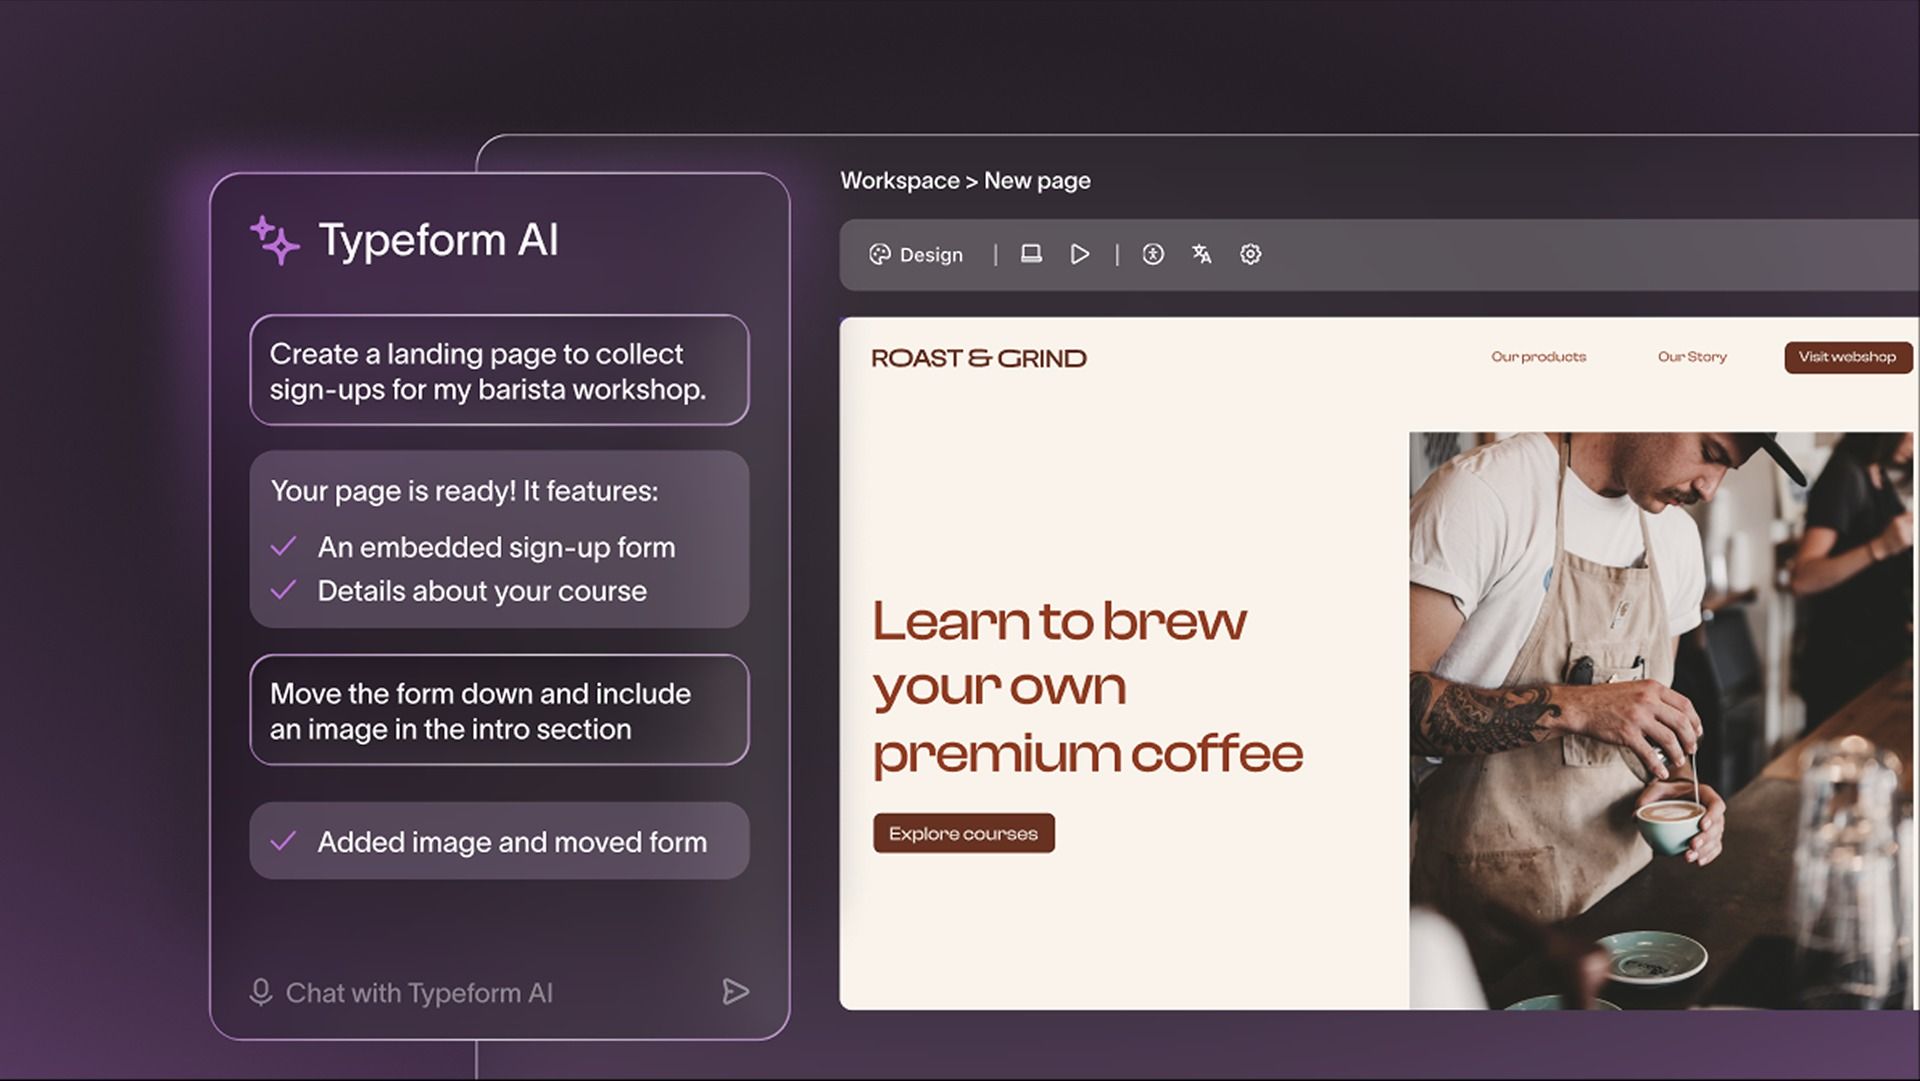
Task: Open page settings gear icon
Action: [x=1250, y=254]
